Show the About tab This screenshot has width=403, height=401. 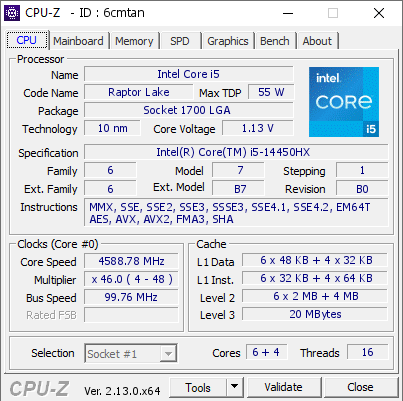point(317,41)
